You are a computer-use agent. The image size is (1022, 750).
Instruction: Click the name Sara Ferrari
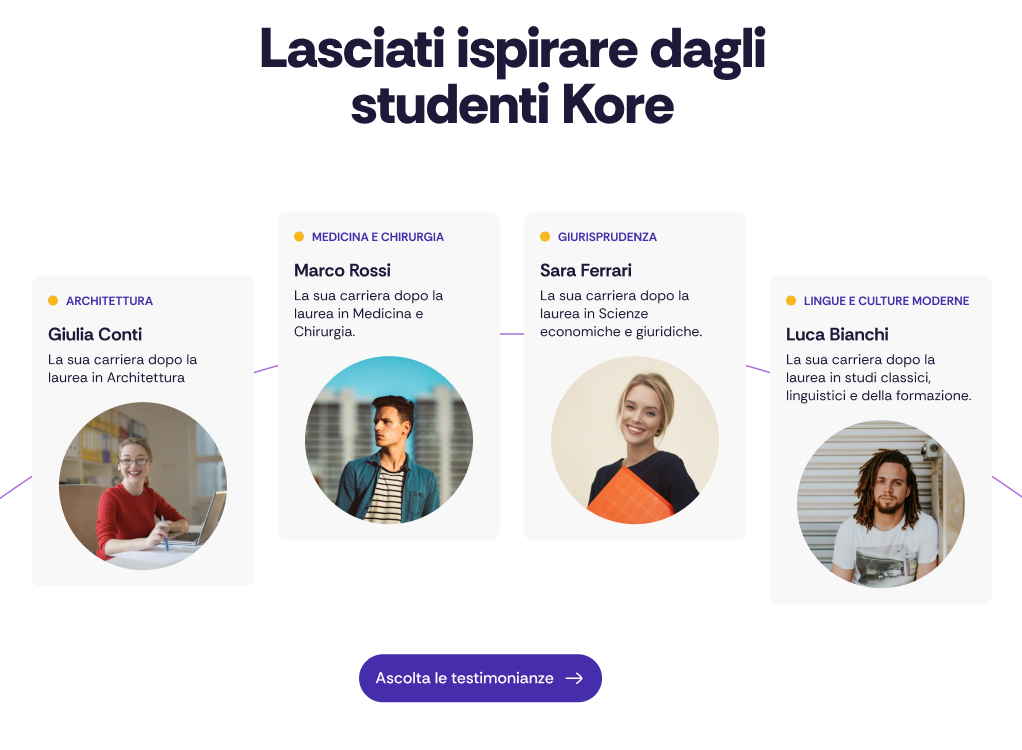586,270
